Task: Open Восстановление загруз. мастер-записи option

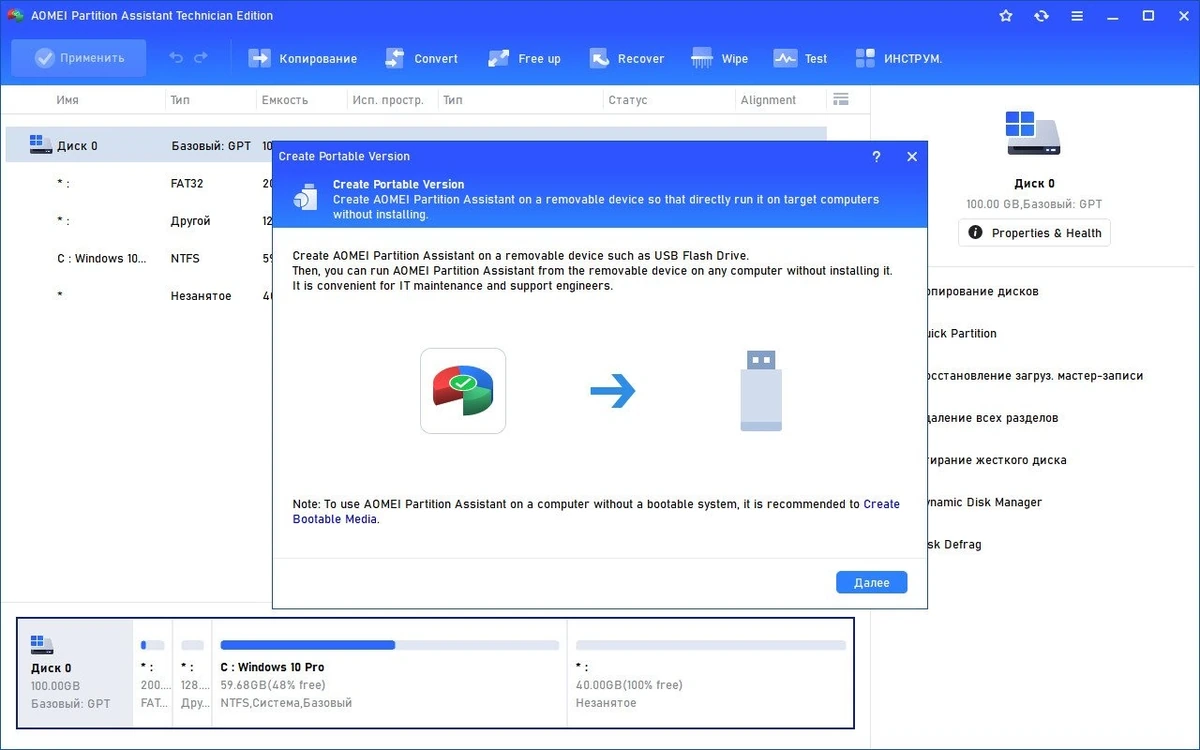Action: (1035, 376)
